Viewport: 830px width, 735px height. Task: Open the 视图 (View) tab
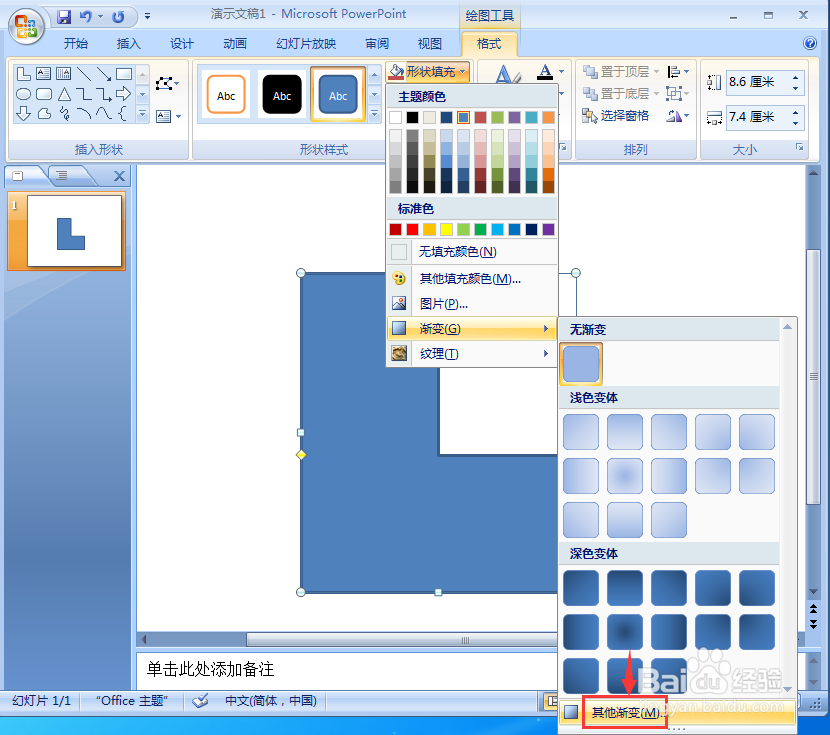(x=429, y=43)
